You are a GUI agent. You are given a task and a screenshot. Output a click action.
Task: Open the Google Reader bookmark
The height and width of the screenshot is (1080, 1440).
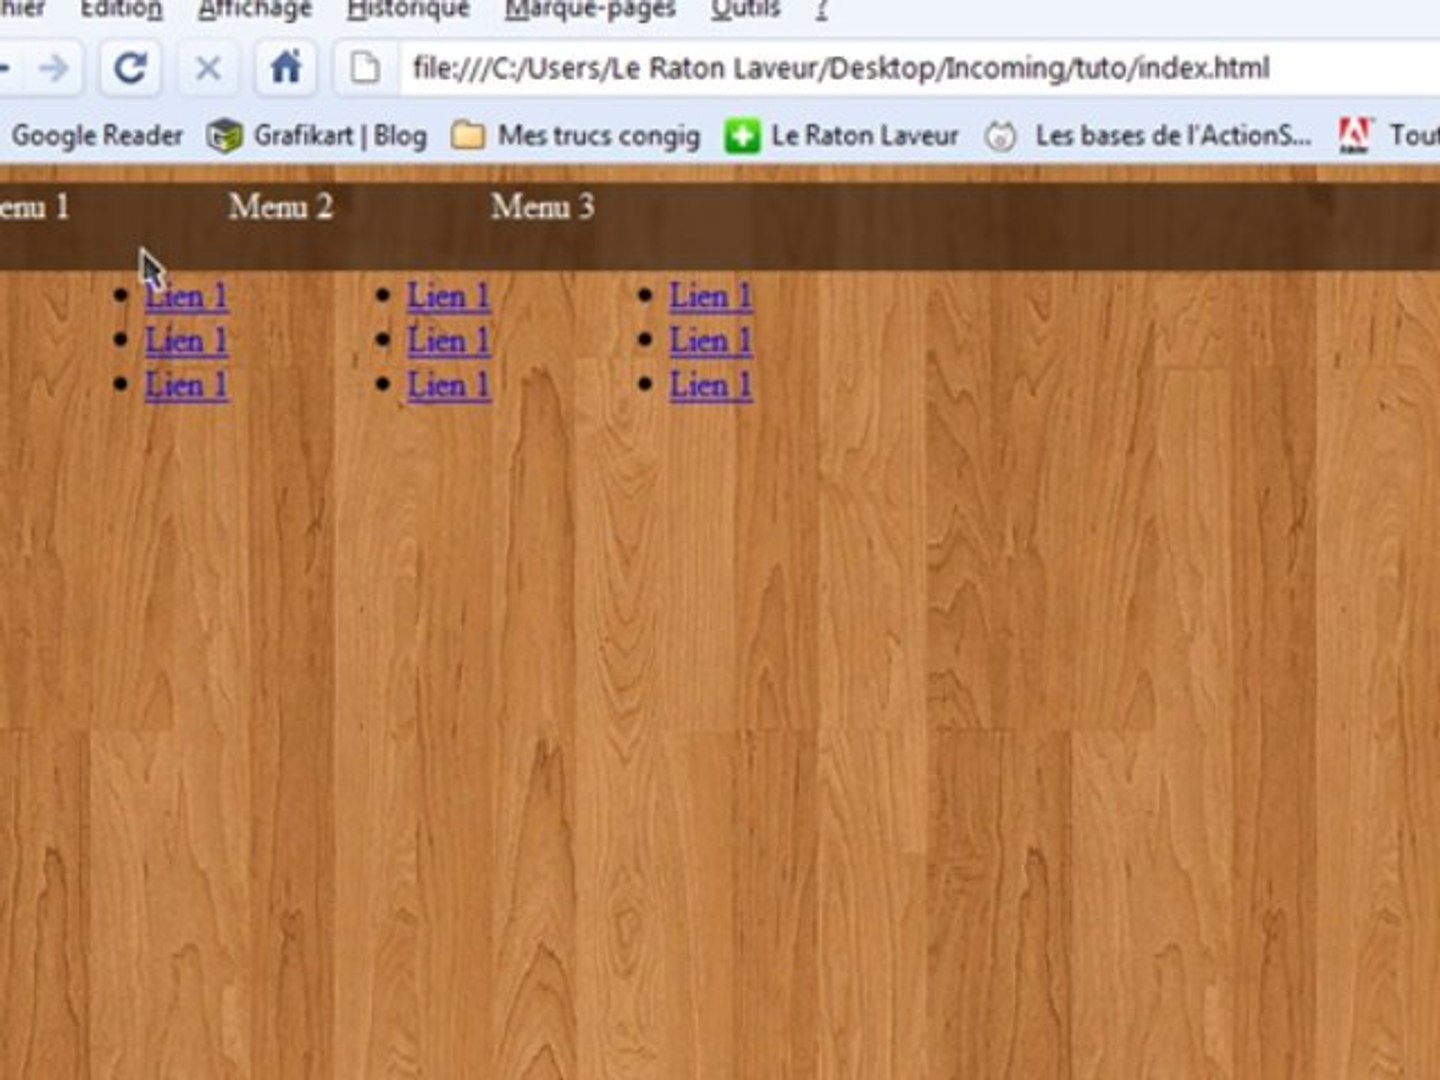click(x=97, y=135)
